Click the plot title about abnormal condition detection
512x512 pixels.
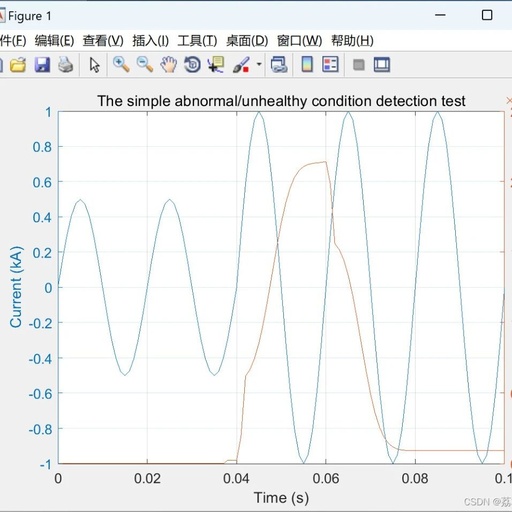[281, 101]
